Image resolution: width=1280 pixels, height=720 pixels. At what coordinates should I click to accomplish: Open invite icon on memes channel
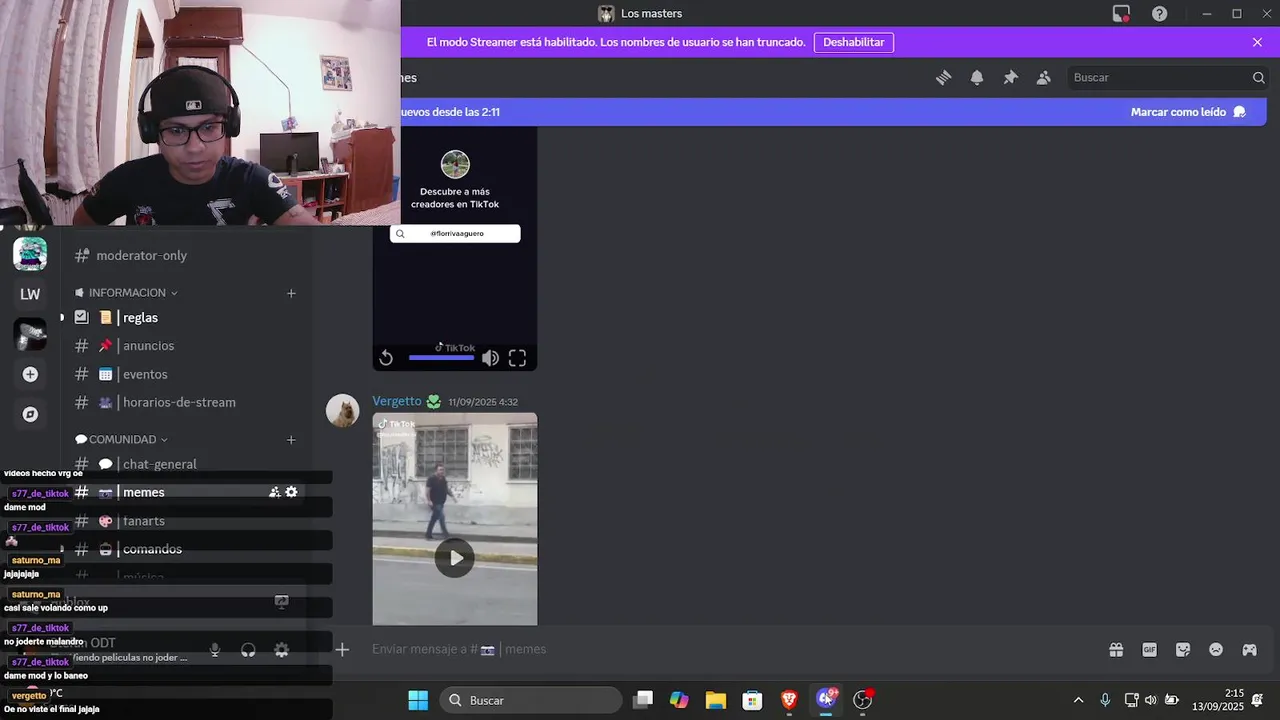[x=274, y=492]
